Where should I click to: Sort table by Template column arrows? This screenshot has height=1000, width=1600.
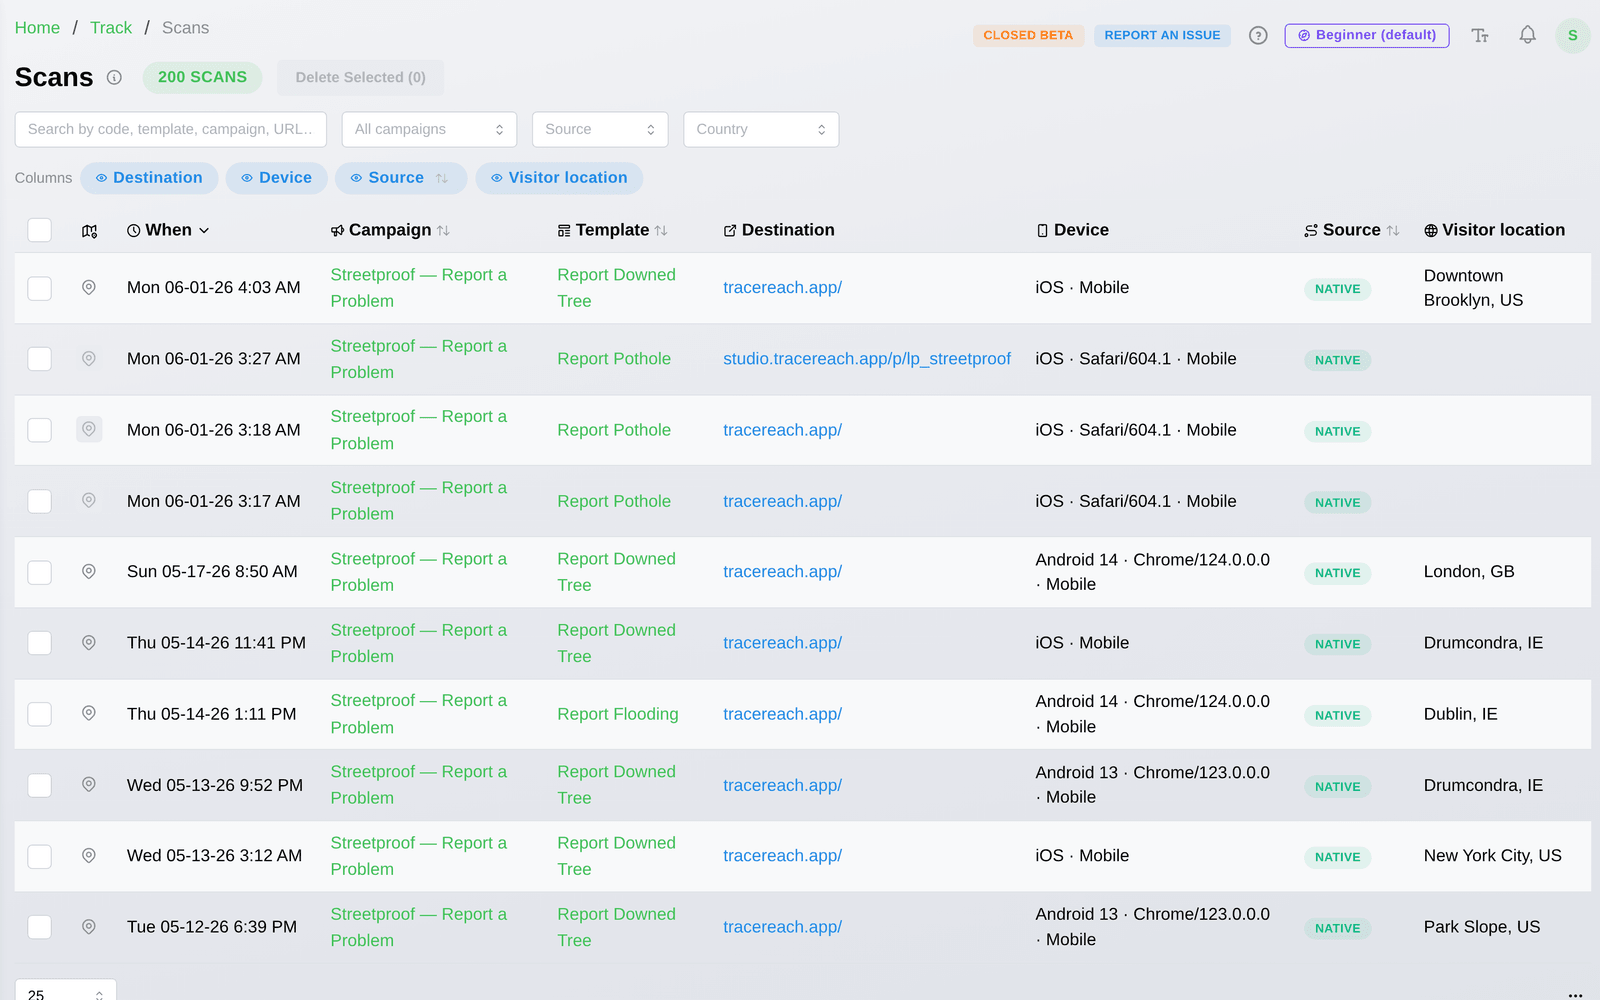coord(661,231)
